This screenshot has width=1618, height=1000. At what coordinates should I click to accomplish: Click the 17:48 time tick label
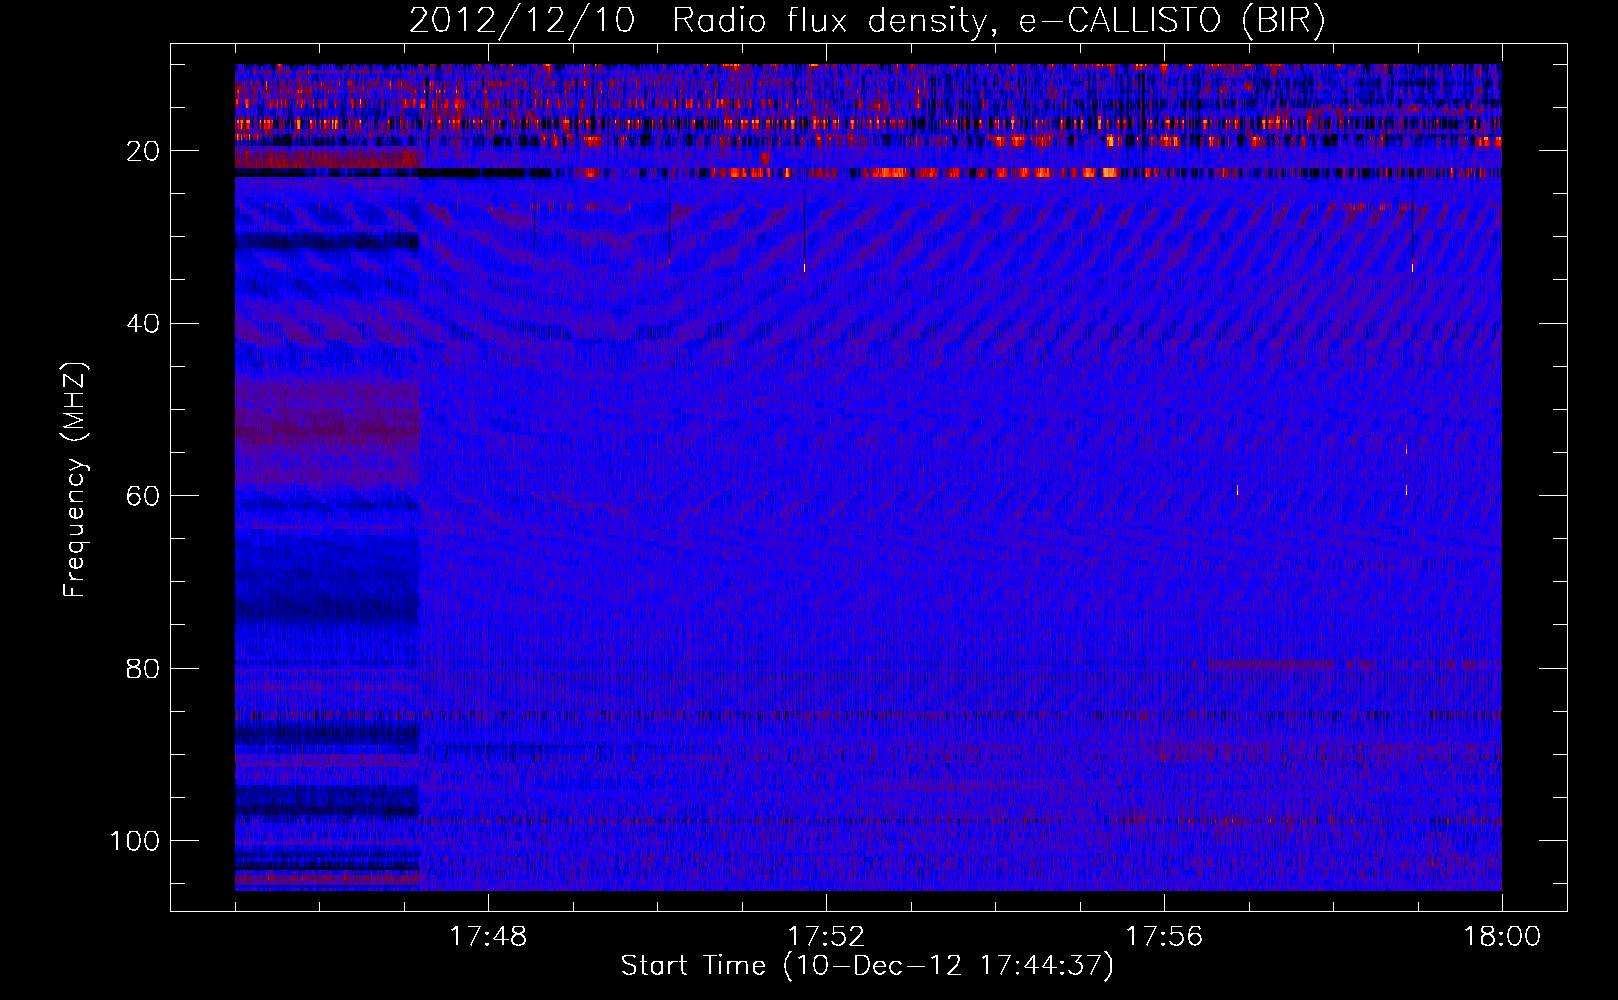[488, 937]
